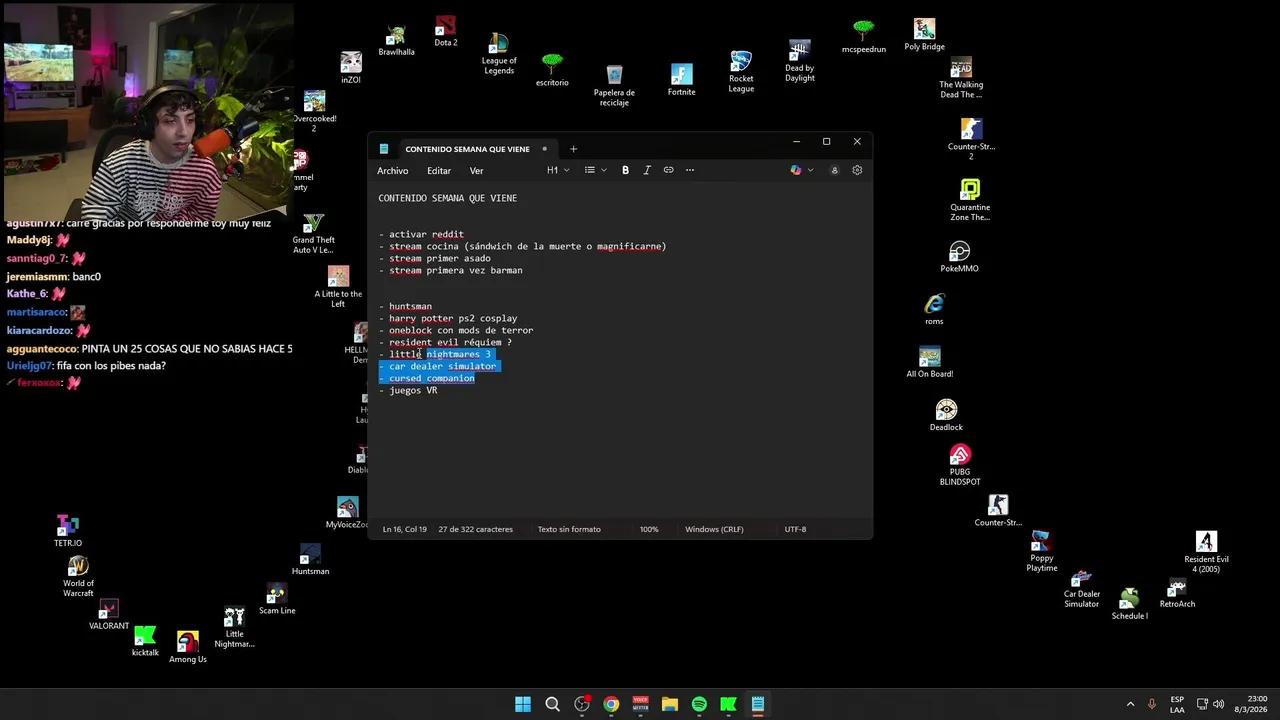Open the Archivo menu
The image size is (1280, 720).
pos(392,171)
